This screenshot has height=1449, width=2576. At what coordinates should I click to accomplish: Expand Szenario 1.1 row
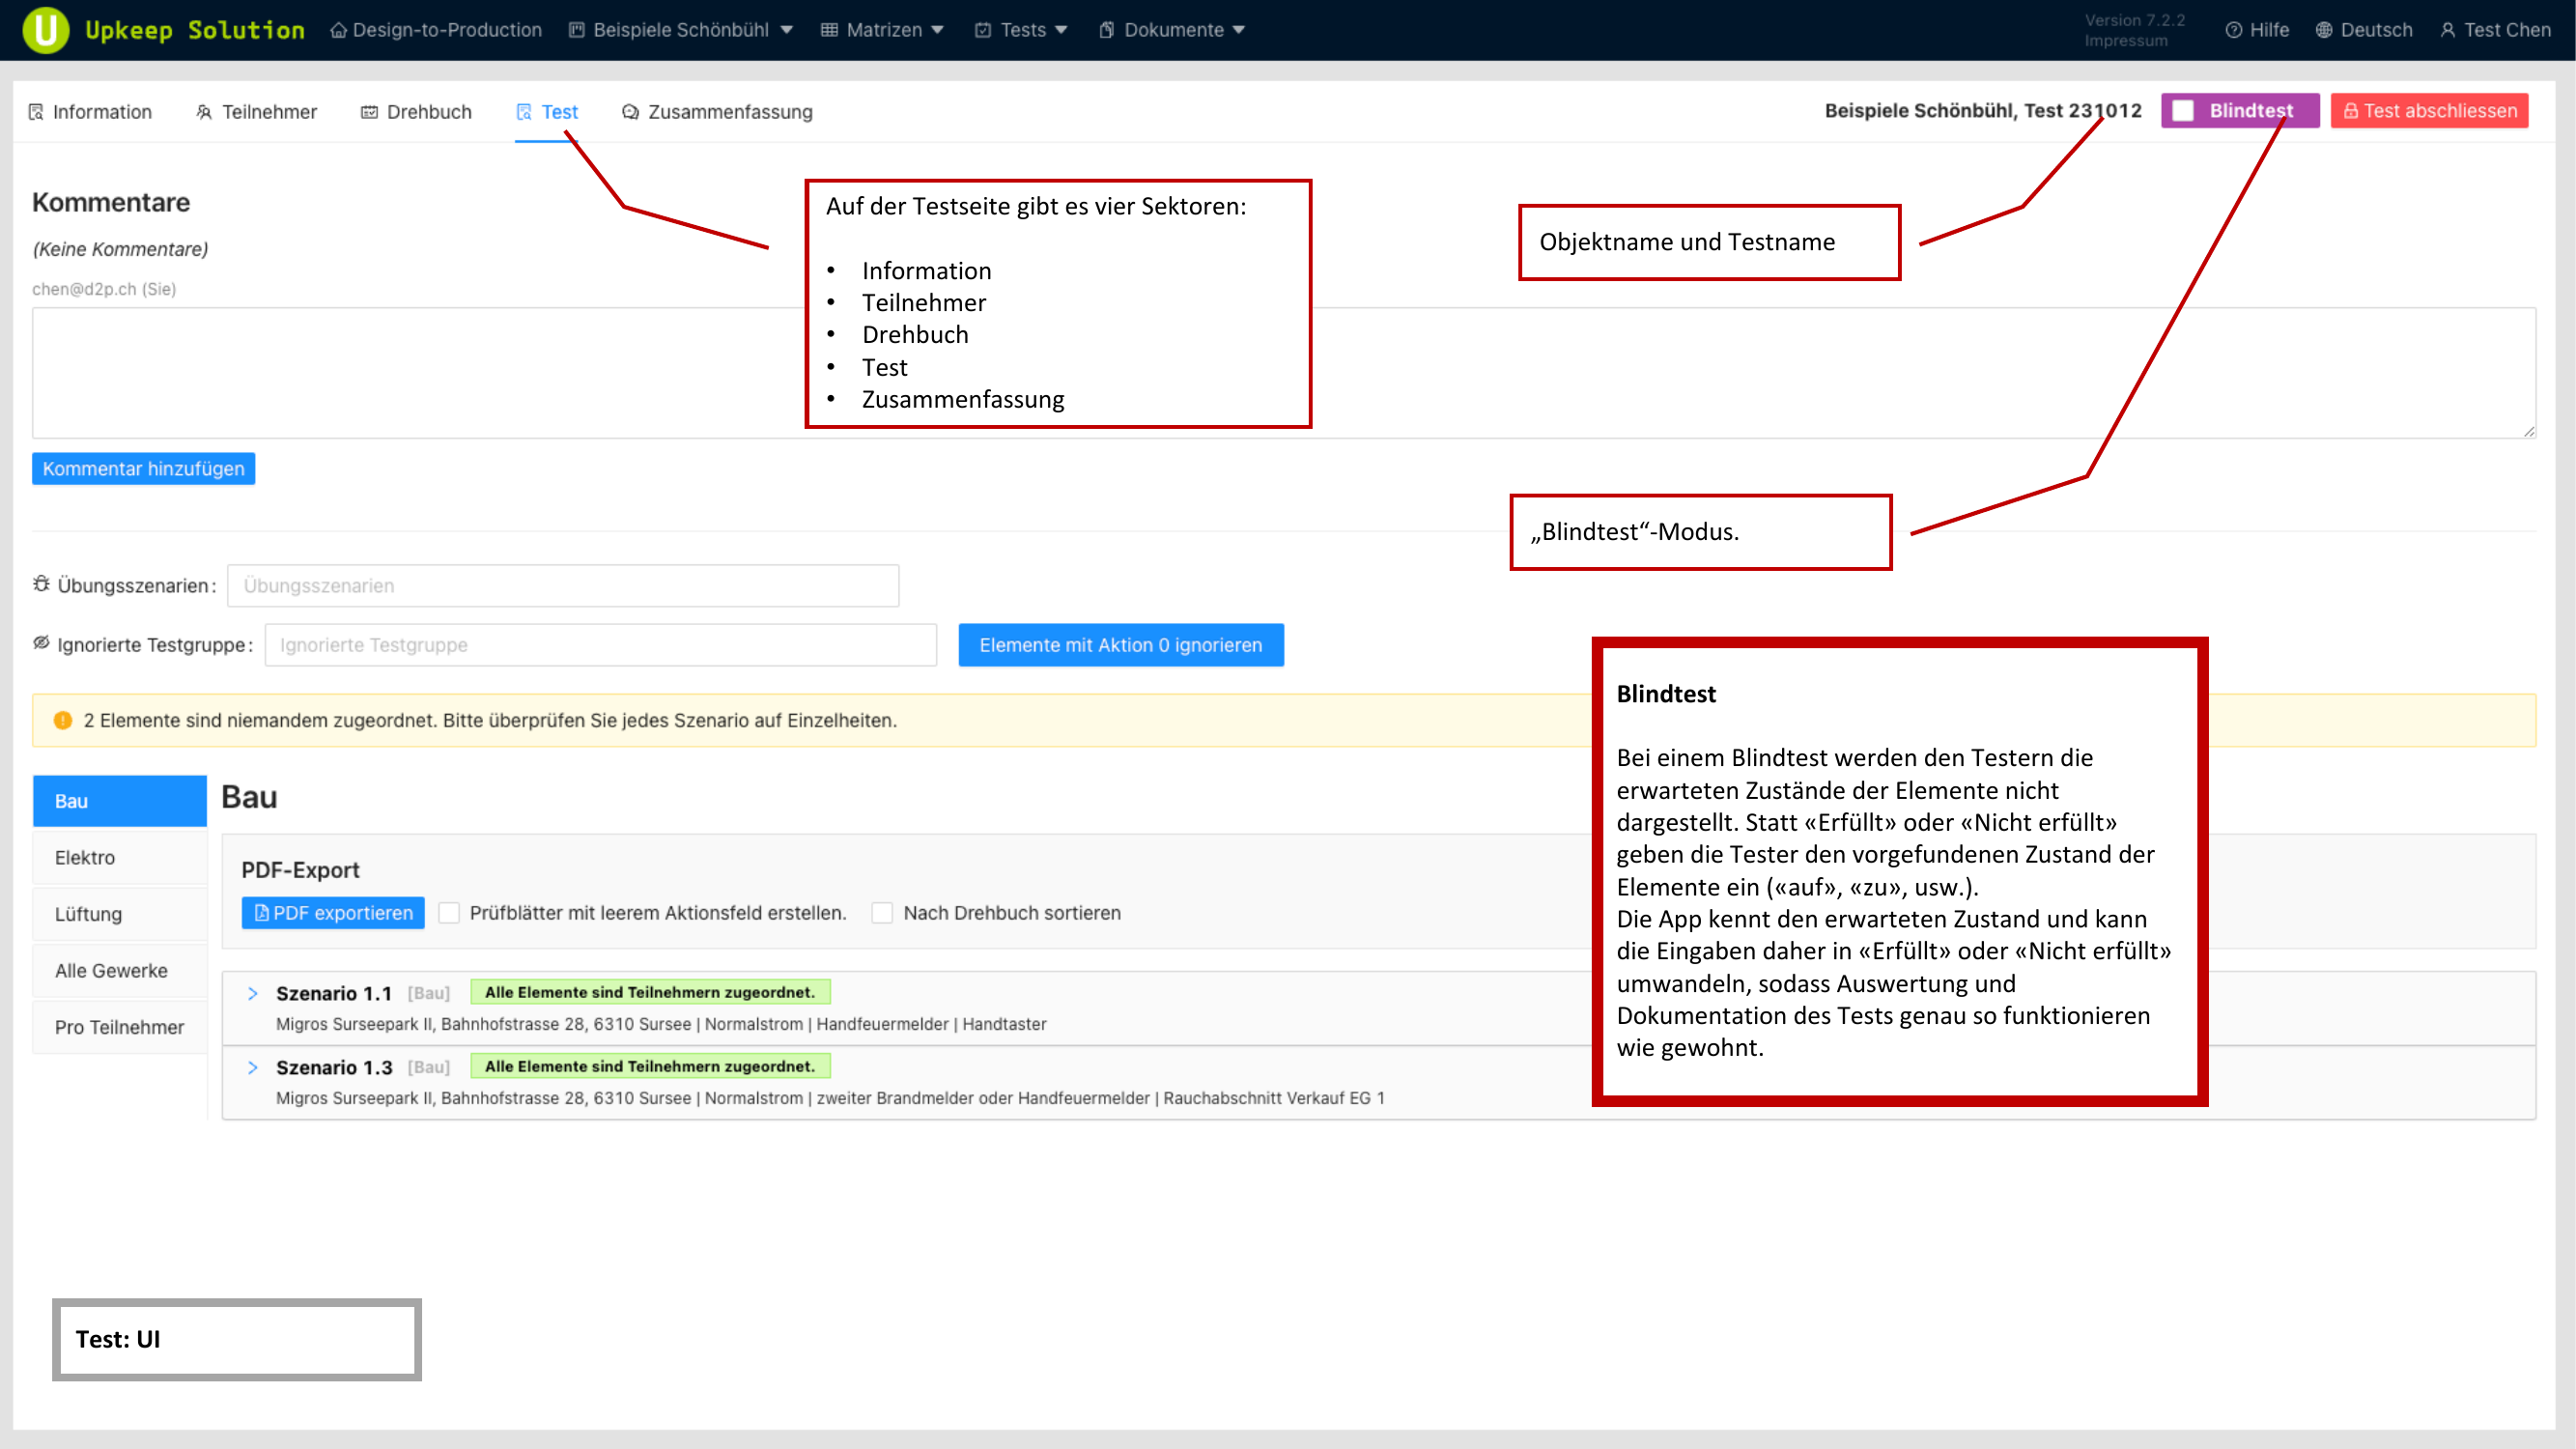[253, 993]
